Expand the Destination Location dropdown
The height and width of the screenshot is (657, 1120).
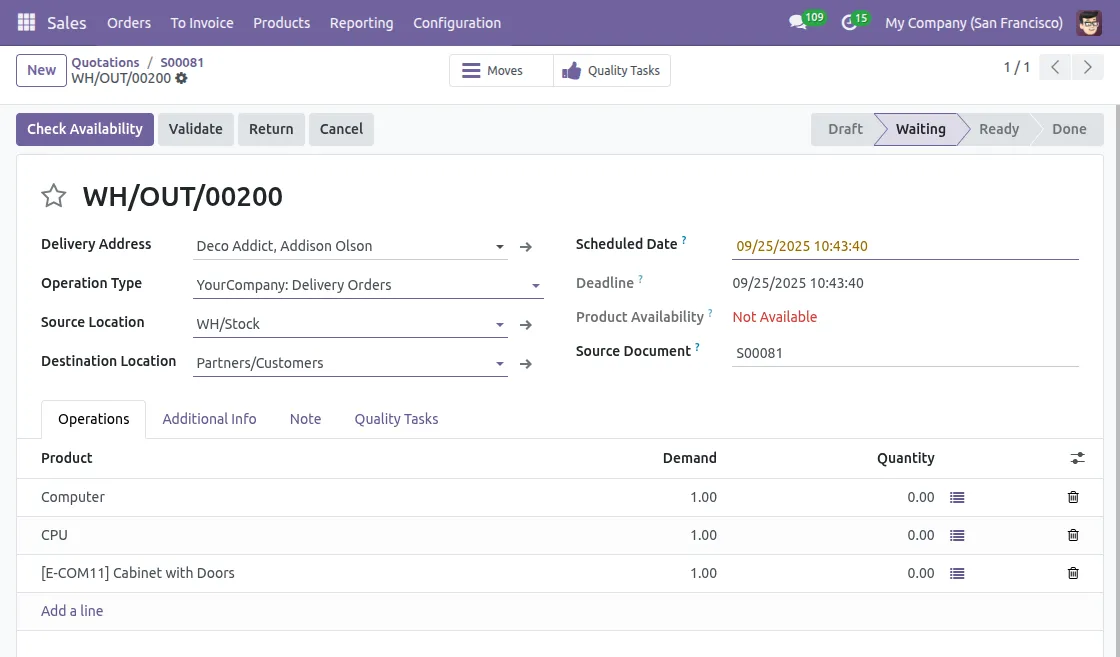500,363
